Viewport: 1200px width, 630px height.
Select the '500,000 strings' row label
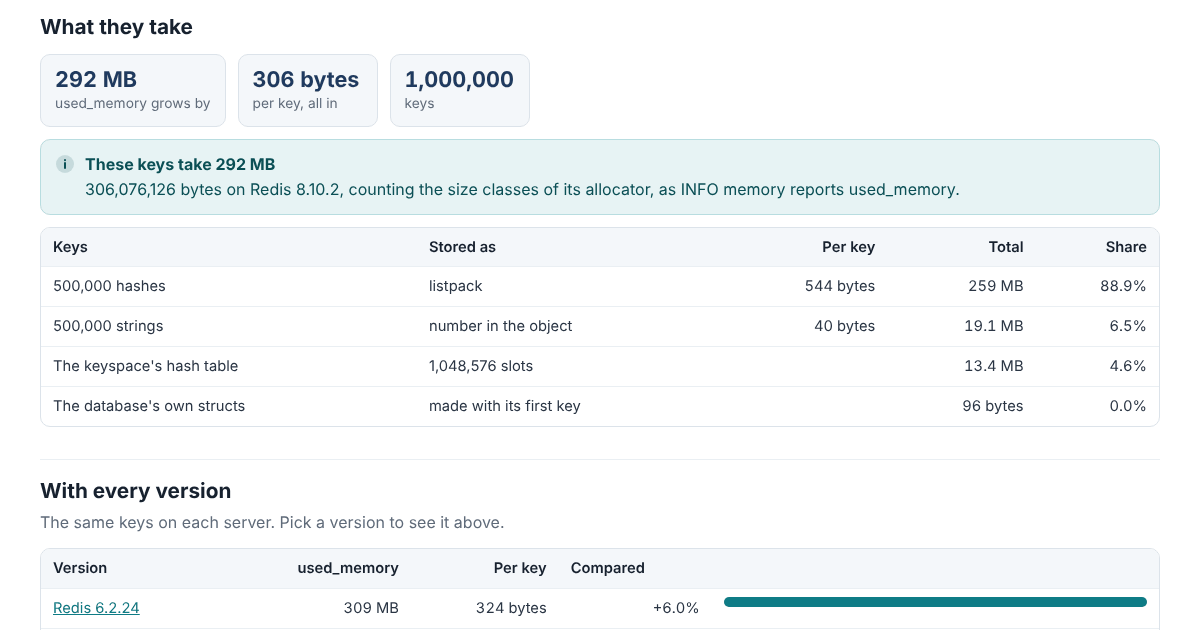pyautogui.click(x=108, y=326)
